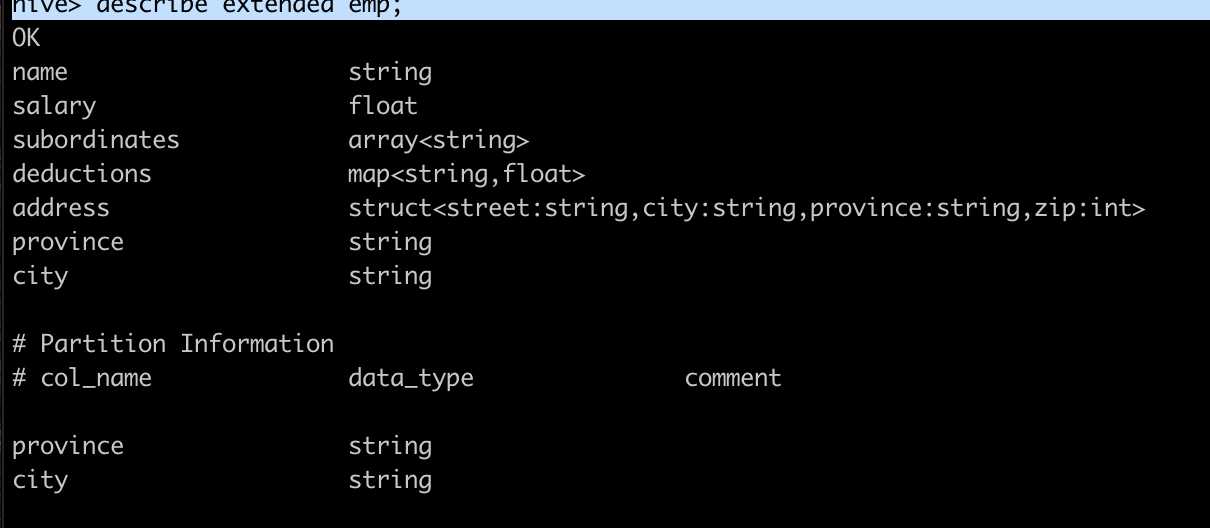Click the '# Partition Information' heading
The image size is (1210, 528).
(173, 343)
